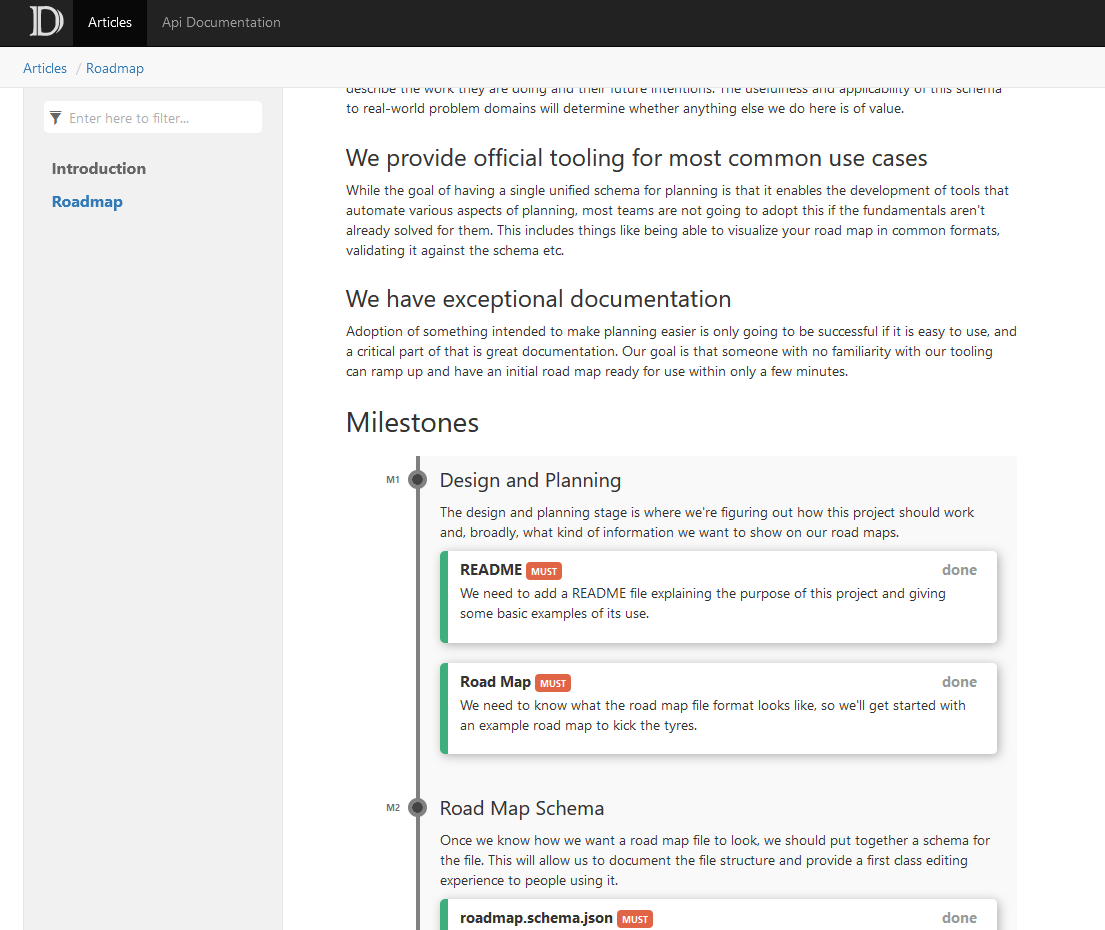
Task: Select Introduction in the sidebar
Action: pos(98,168)
